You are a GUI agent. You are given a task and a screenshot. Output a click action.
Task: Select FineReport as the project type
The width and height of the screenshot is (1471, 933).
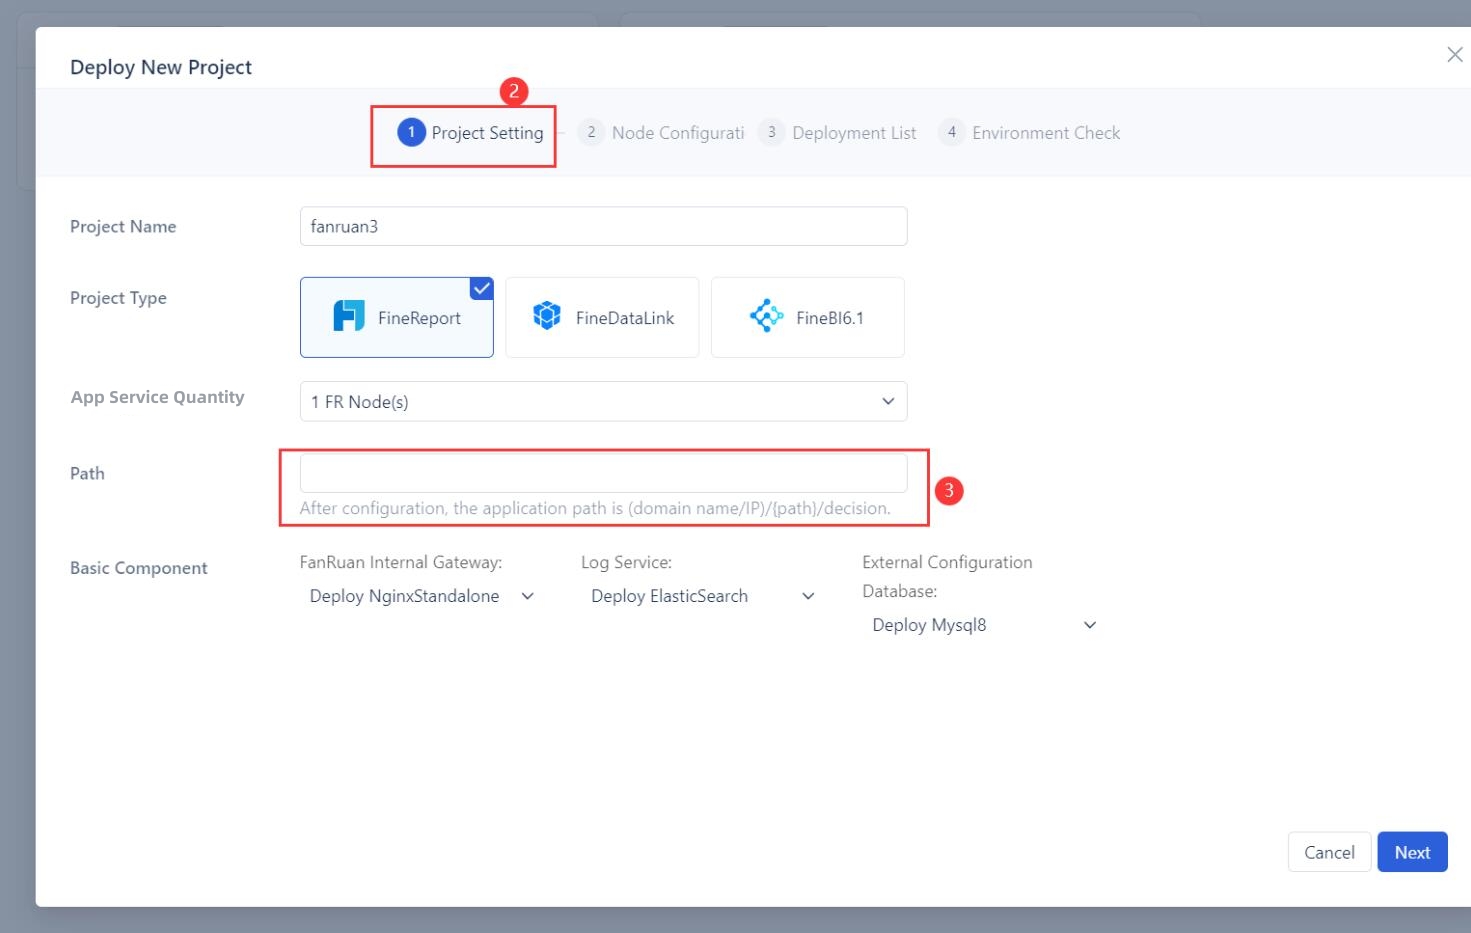[x=397, y=317]
